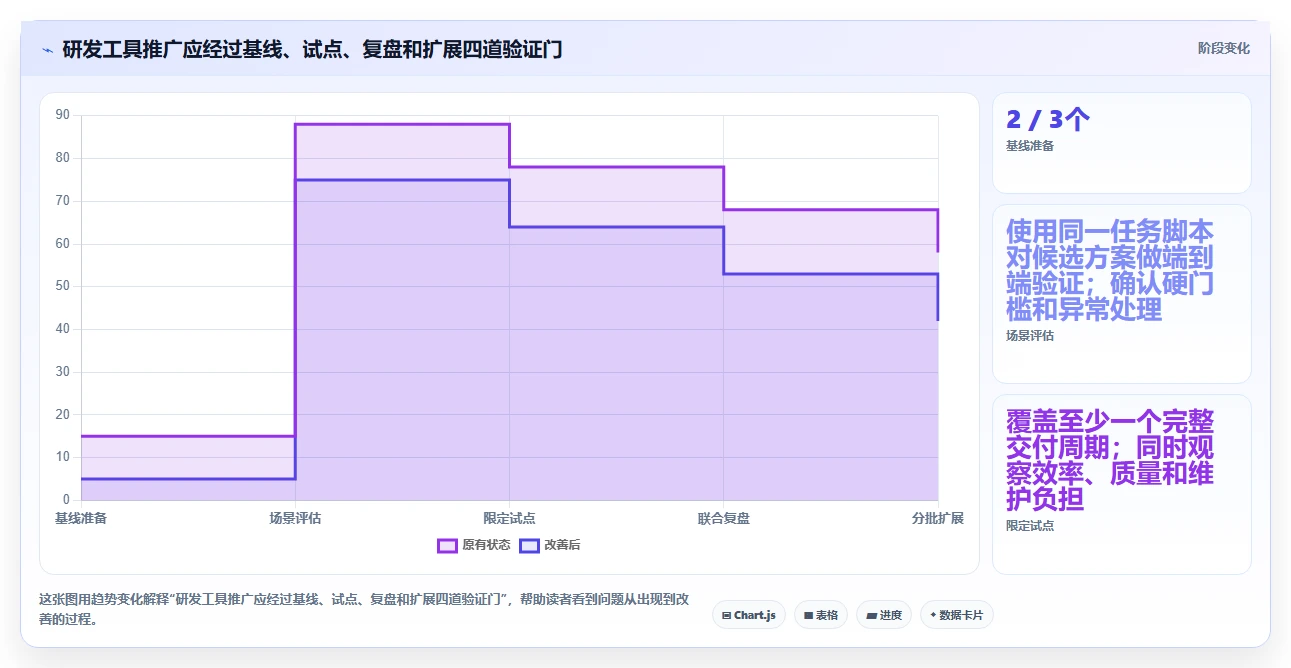The width and height of the screenshot is (1291, 668).
Task: Click the 50 y-axis value
Action: pos(63,286)
